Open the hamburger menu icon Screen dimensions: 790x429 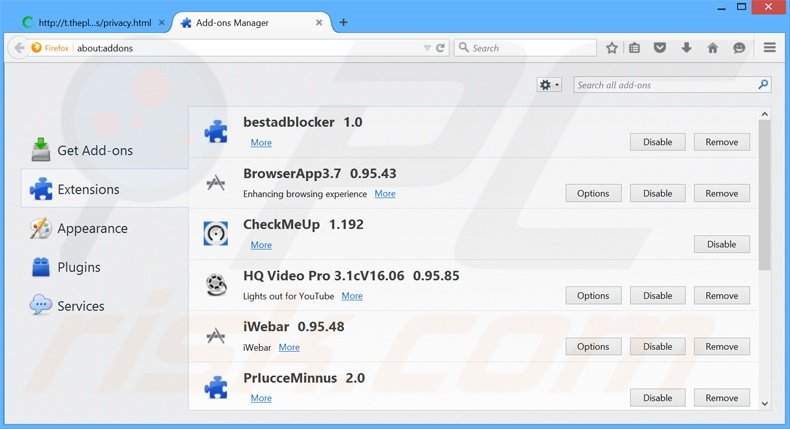pyautogui.click(x=769, y=48)
